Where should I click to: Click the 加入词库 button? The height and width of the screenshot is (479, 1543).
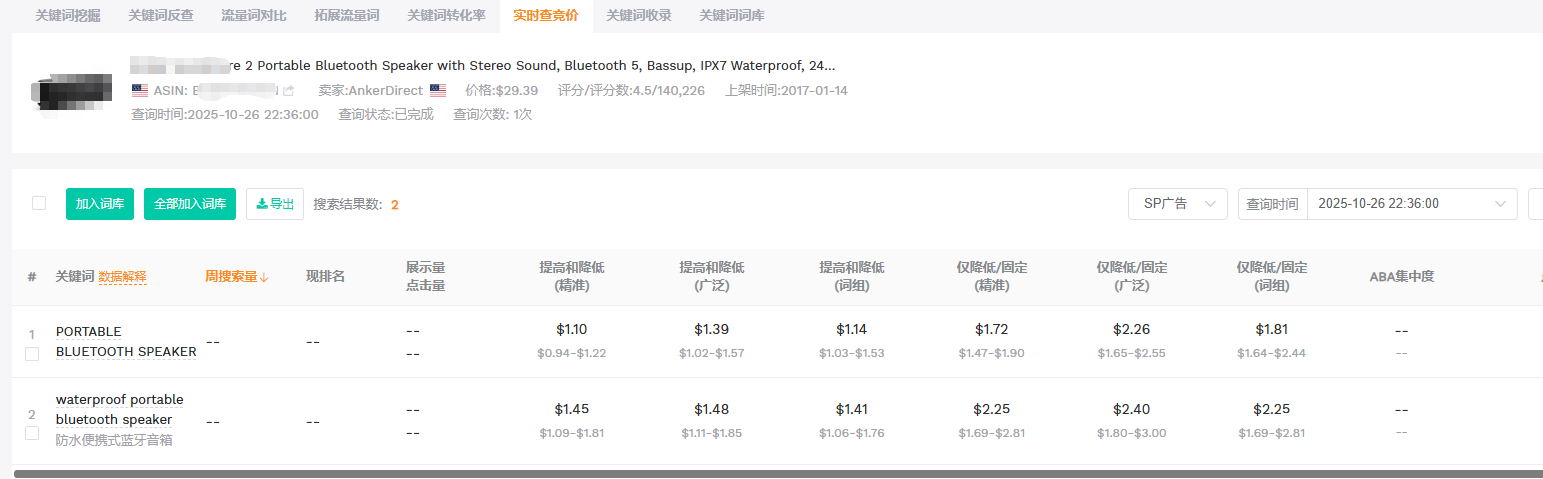[x=100, y=204]
